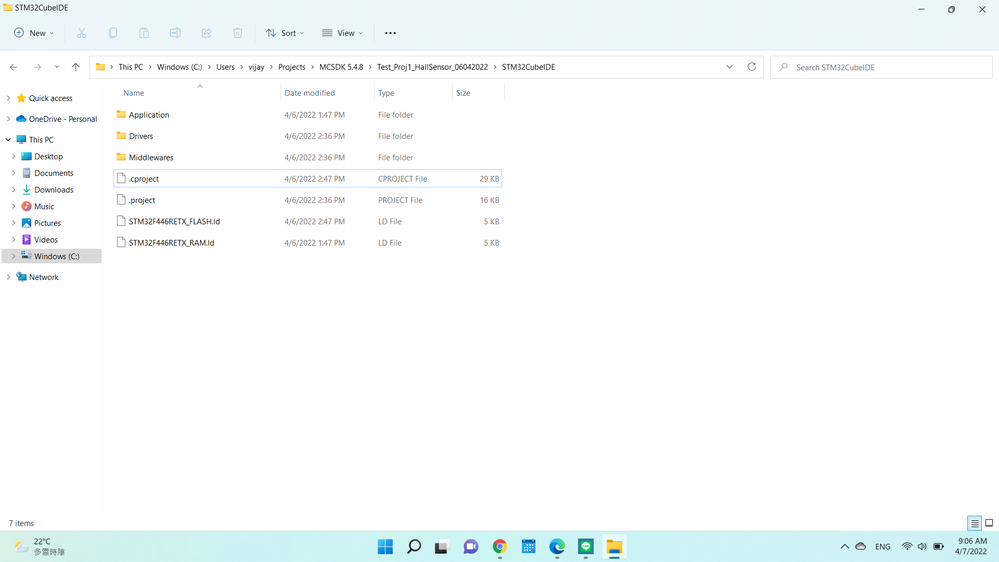Click MCSDK 5.4.8 breadcrumb
Image resolution: width=999 pixels, height=562 pixels.
[341, 67]
